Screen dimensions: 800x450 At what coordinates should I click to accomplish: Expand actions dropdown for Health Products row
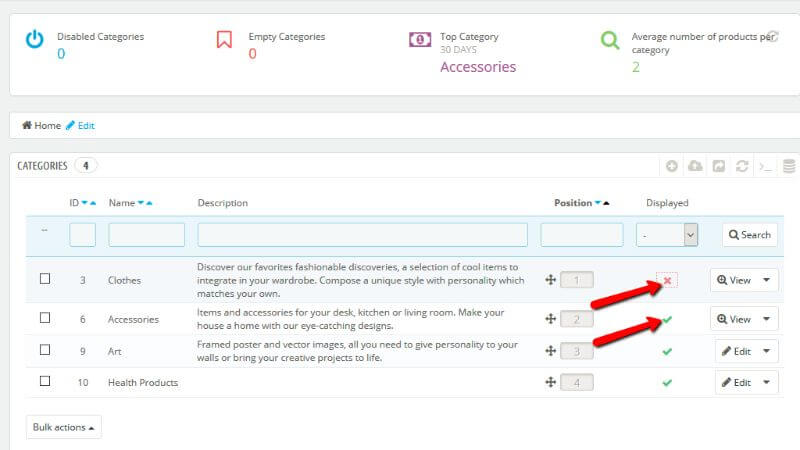[766, 382]
